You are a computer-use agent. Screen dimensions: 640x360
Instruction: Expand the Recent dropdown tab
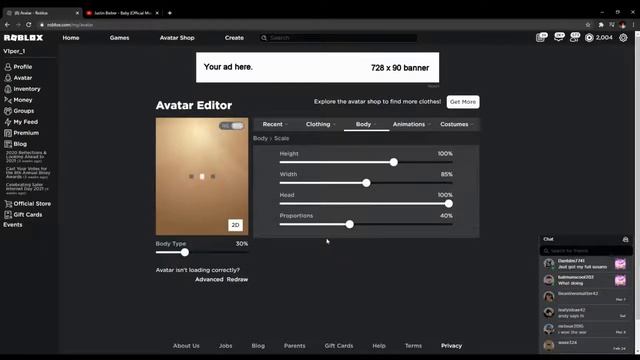[x=275, y=124]
